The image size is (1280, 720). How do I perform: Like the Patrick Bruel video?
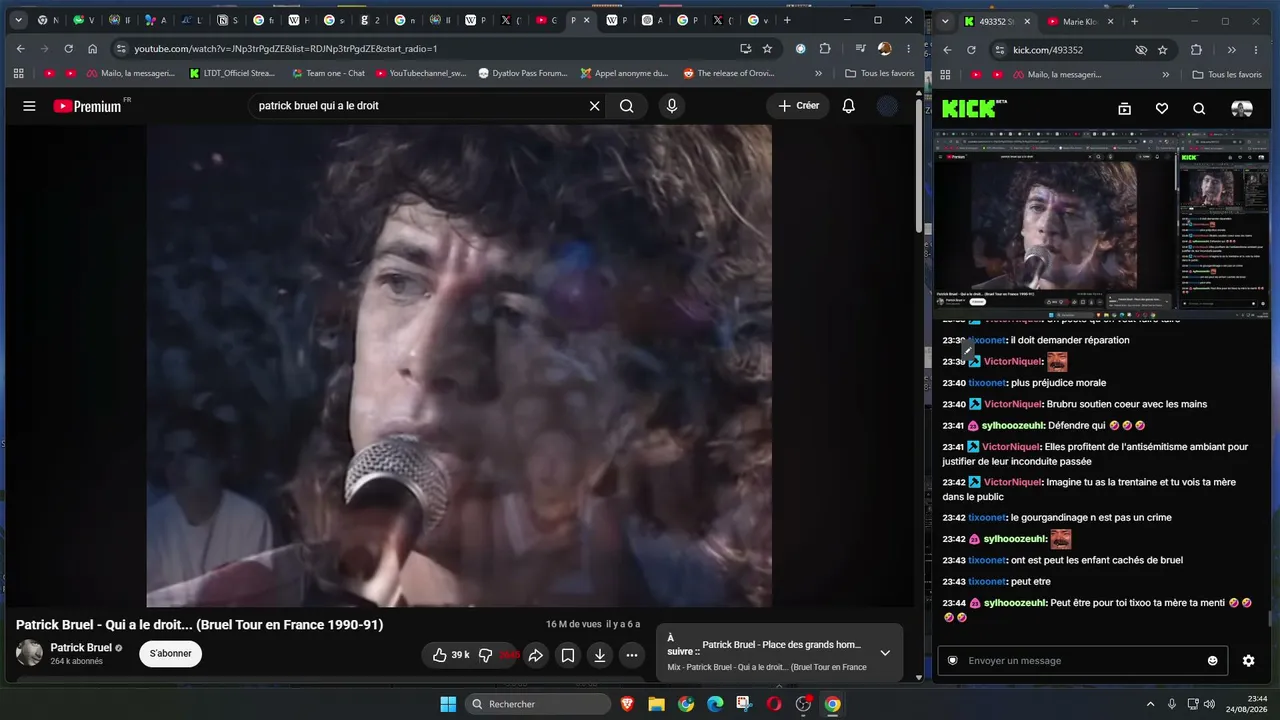tap(450, 655)
